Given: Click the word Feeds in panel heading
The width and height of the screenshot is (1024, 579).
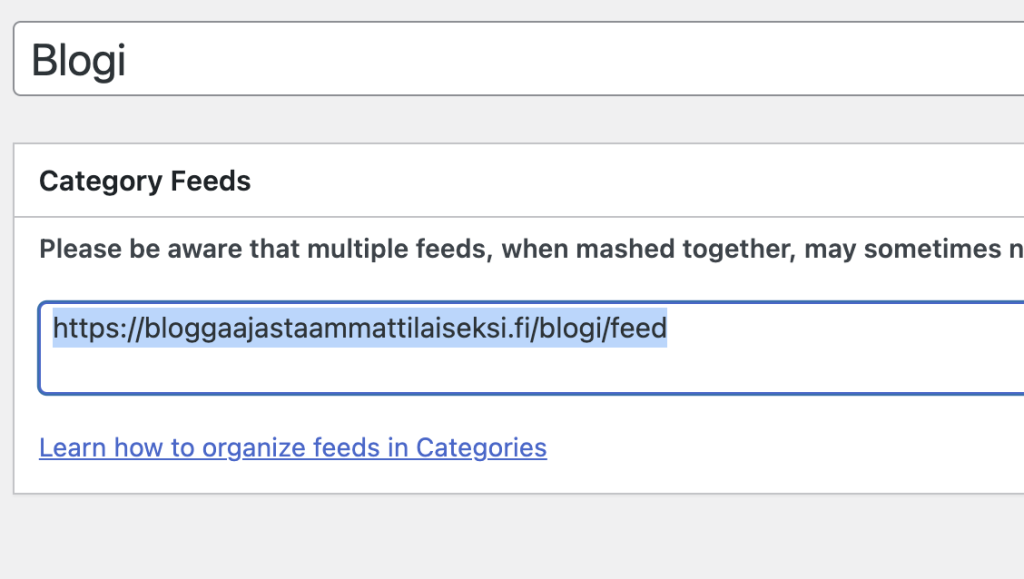Looking at the screenshot, I should [x=210, y=181].
